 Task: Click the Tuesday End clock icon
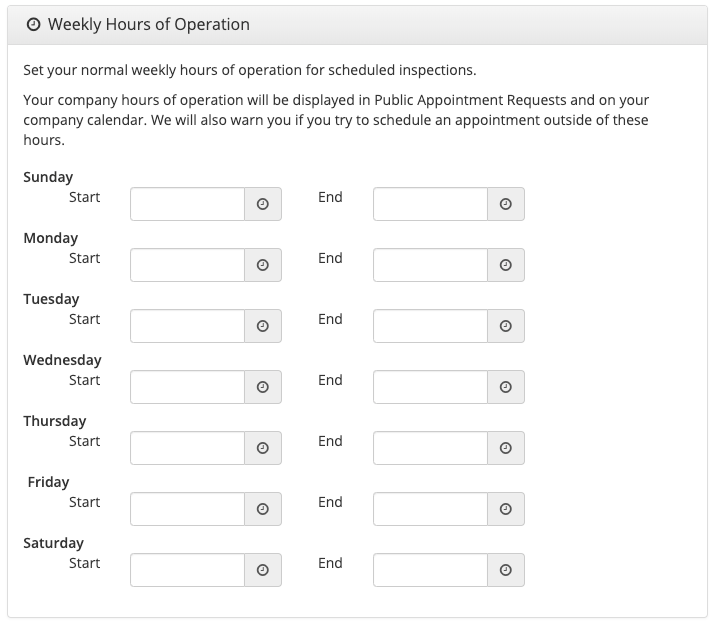(x=506, y=326)
